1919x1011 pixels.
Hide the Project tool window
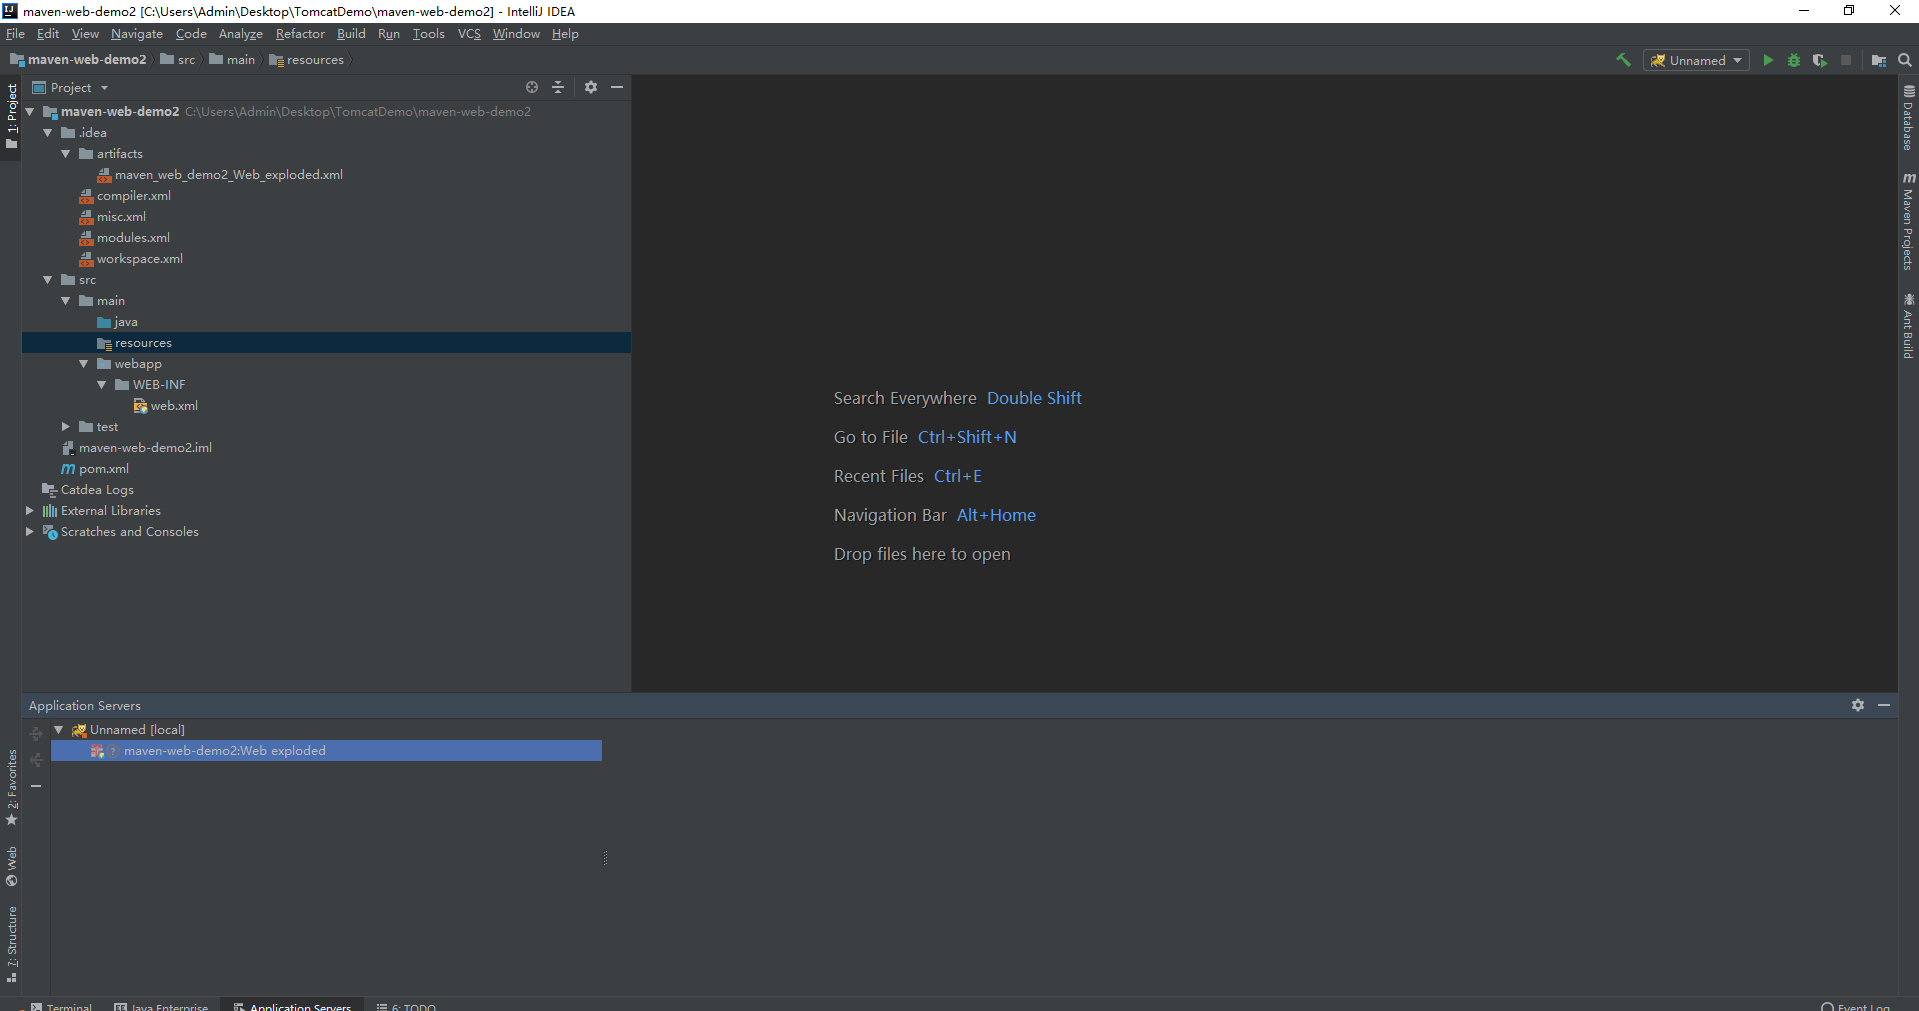coord(618,88)
